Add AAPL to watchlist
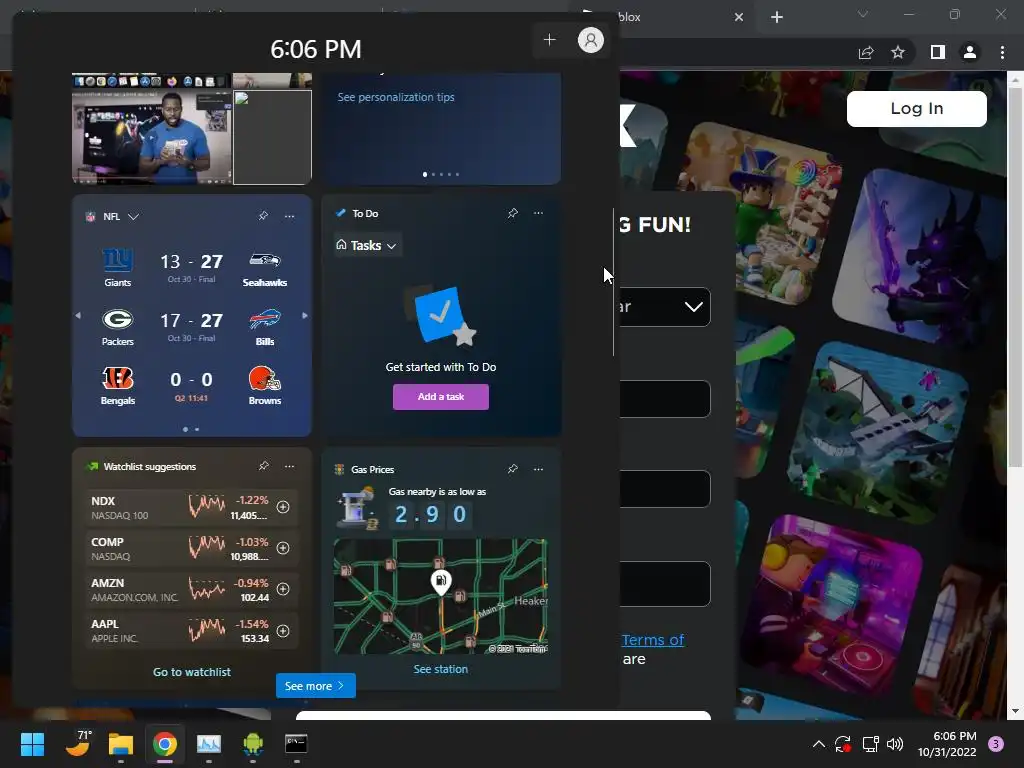This screenshot has width=1024, height=768. [283, 631]
